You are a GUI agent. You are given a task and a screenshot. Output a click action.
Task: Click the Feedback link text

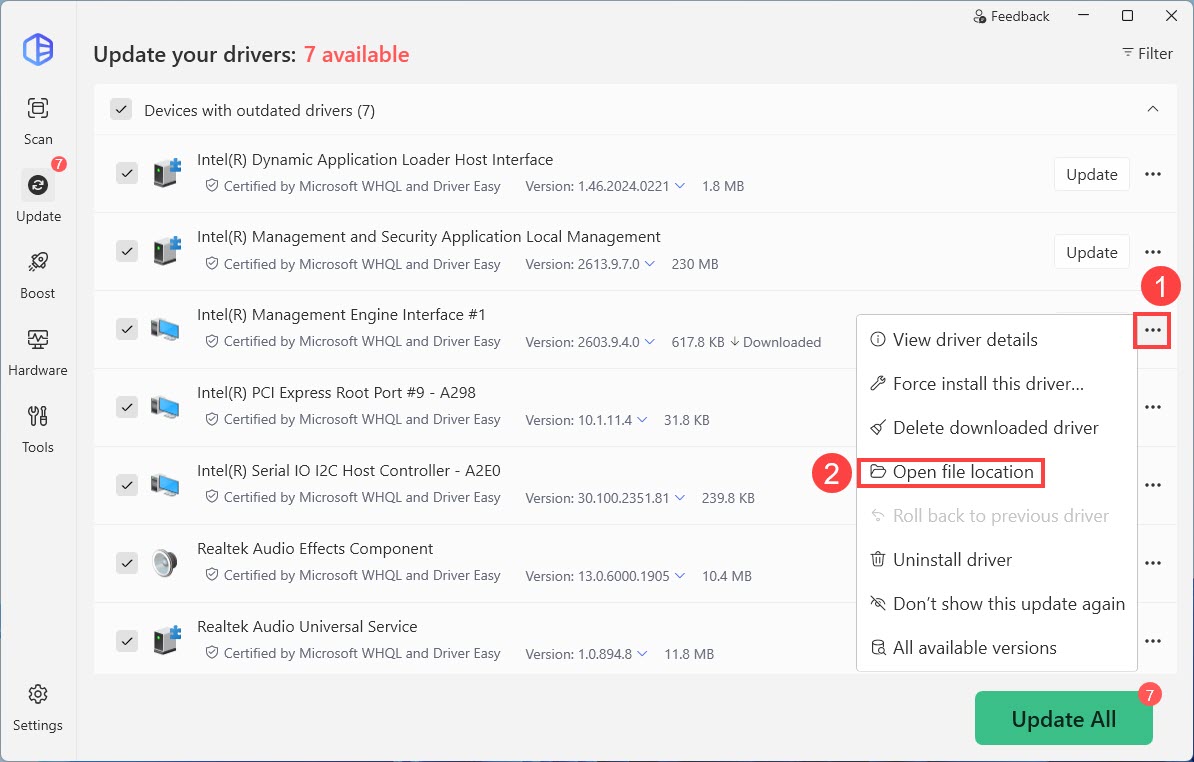click(1020, 16)
